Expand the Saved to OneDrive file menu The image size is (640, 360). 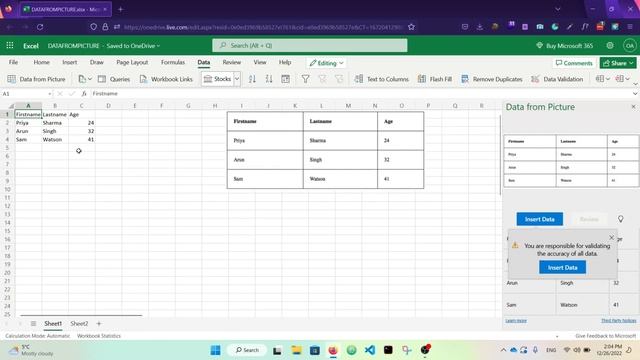coord(133,46)
